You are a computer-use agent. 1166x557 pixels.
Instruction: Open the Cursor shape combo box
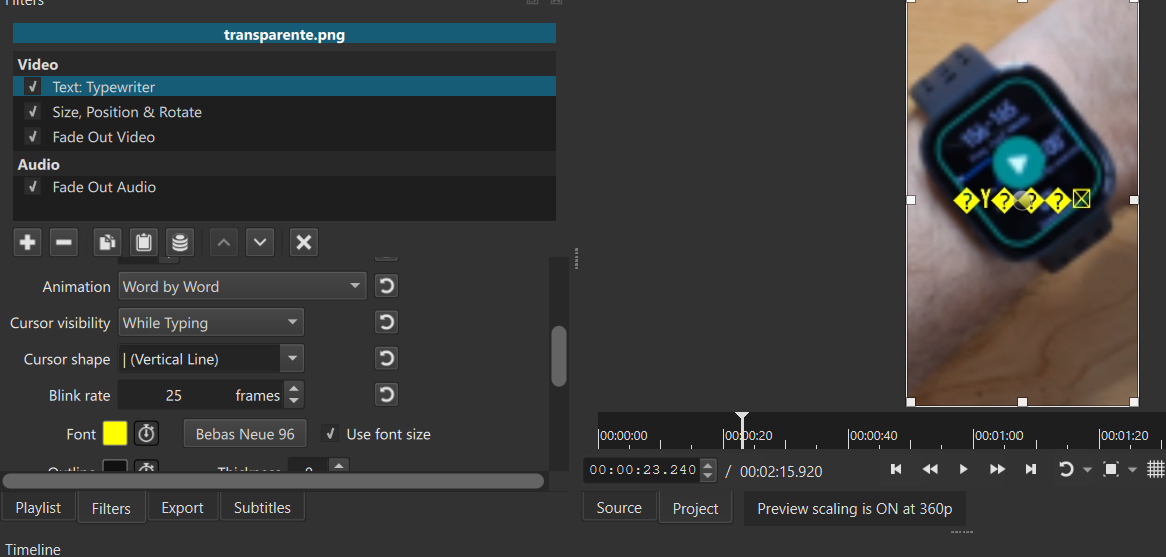(x=211, y=359)
